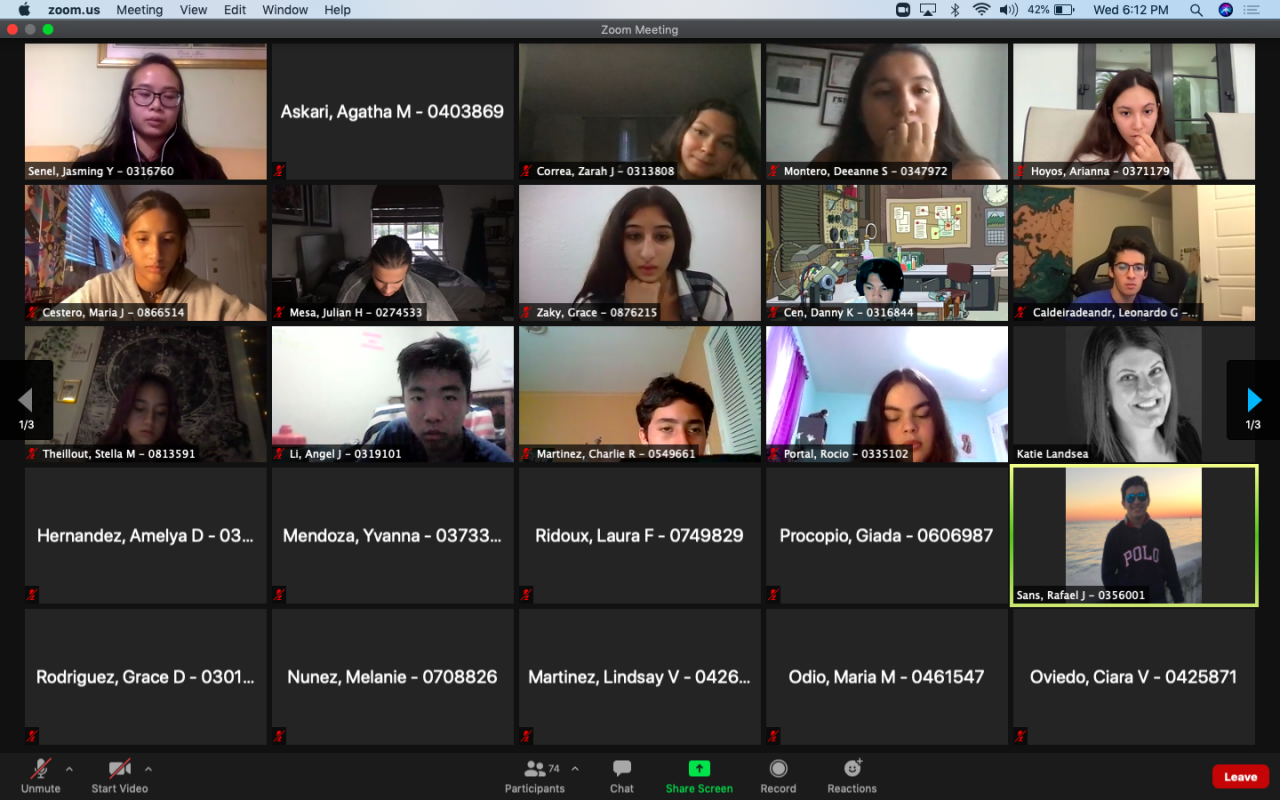Click muted mic icon on Askari, Agatha tile
The height and width of the screenshot is (800, 1280).
point(280,171)
